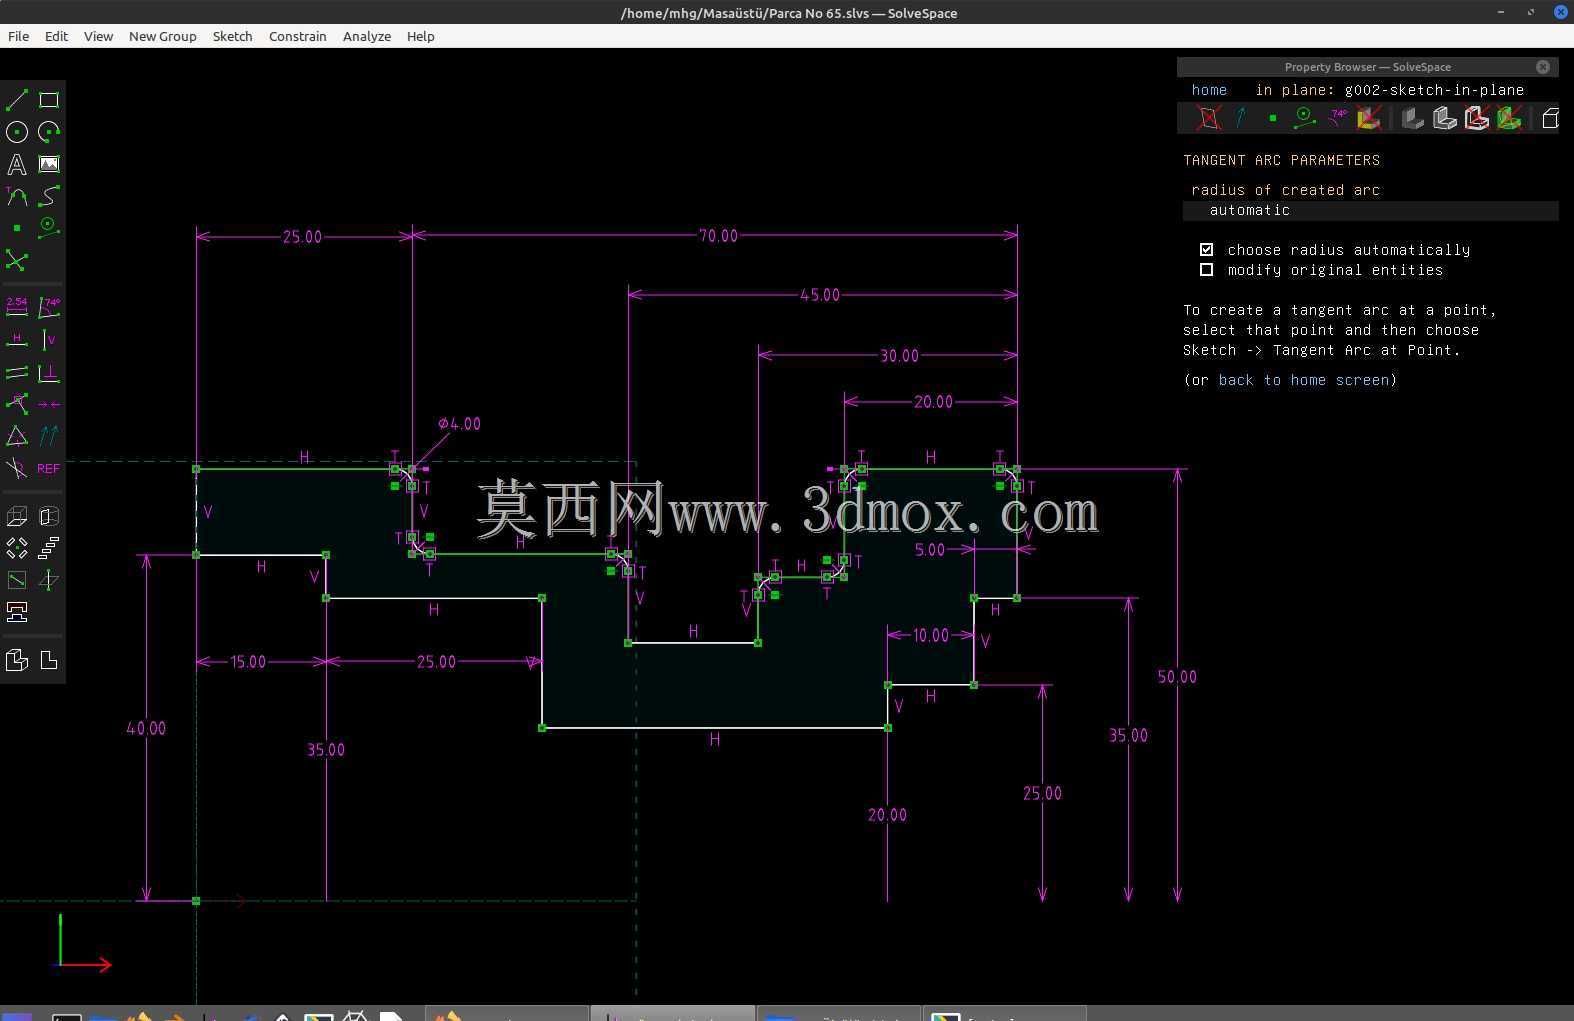Apply the Point On Line constraint tool
This screenshot has height=1021, width=1574.
click(17, 404)
